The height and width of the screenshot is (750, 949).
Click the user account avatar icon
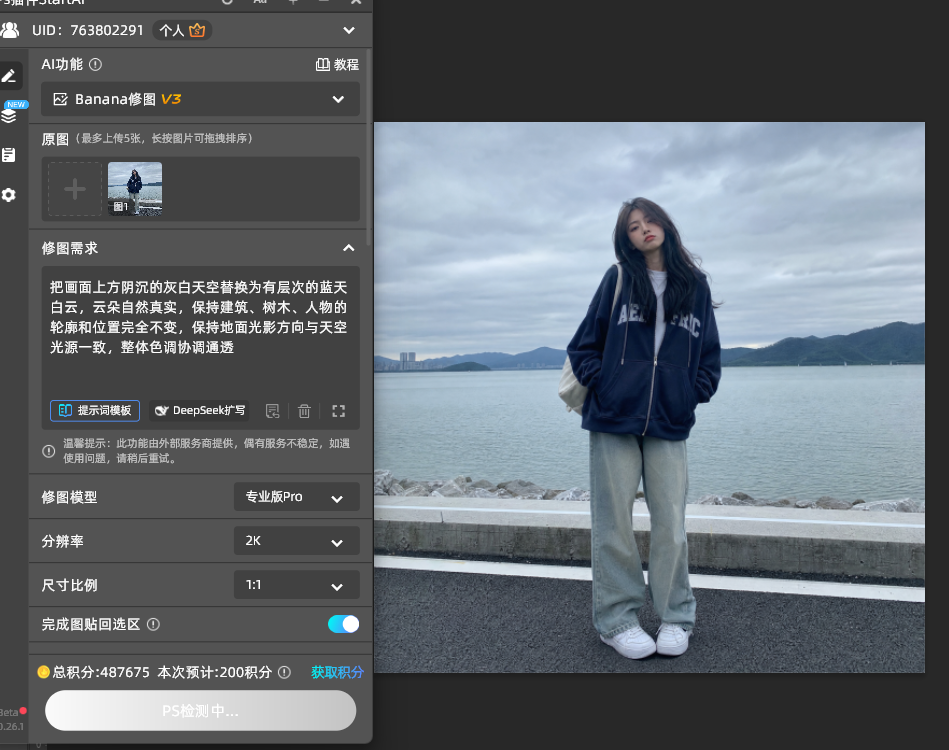10,30
